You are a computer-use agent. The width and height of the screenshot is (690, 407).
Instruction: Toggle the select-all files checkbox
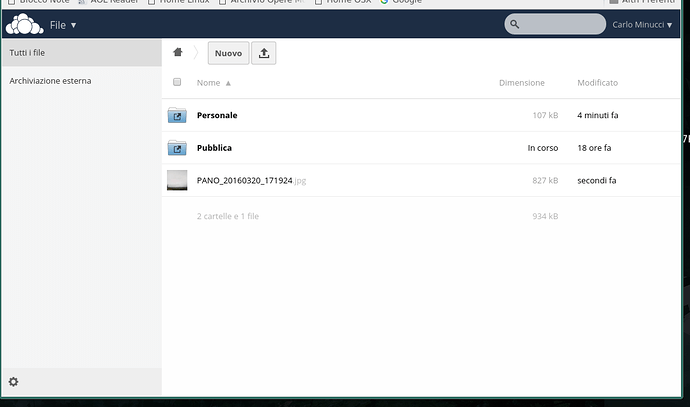[x=177, y=82]
